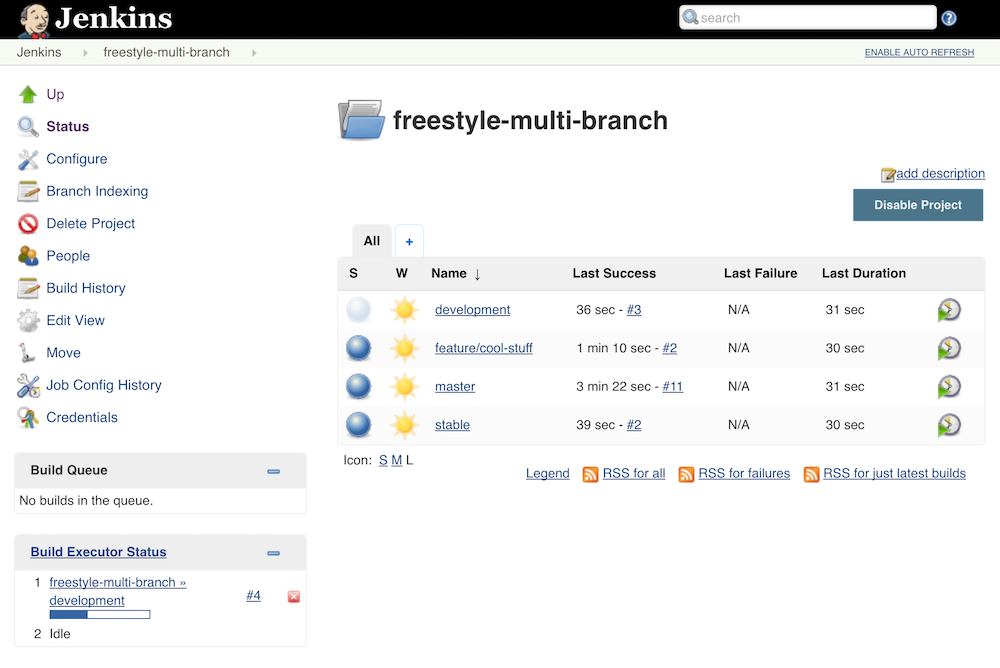Click the add description link
1000x668 pixels.
[x=940, y=174]
